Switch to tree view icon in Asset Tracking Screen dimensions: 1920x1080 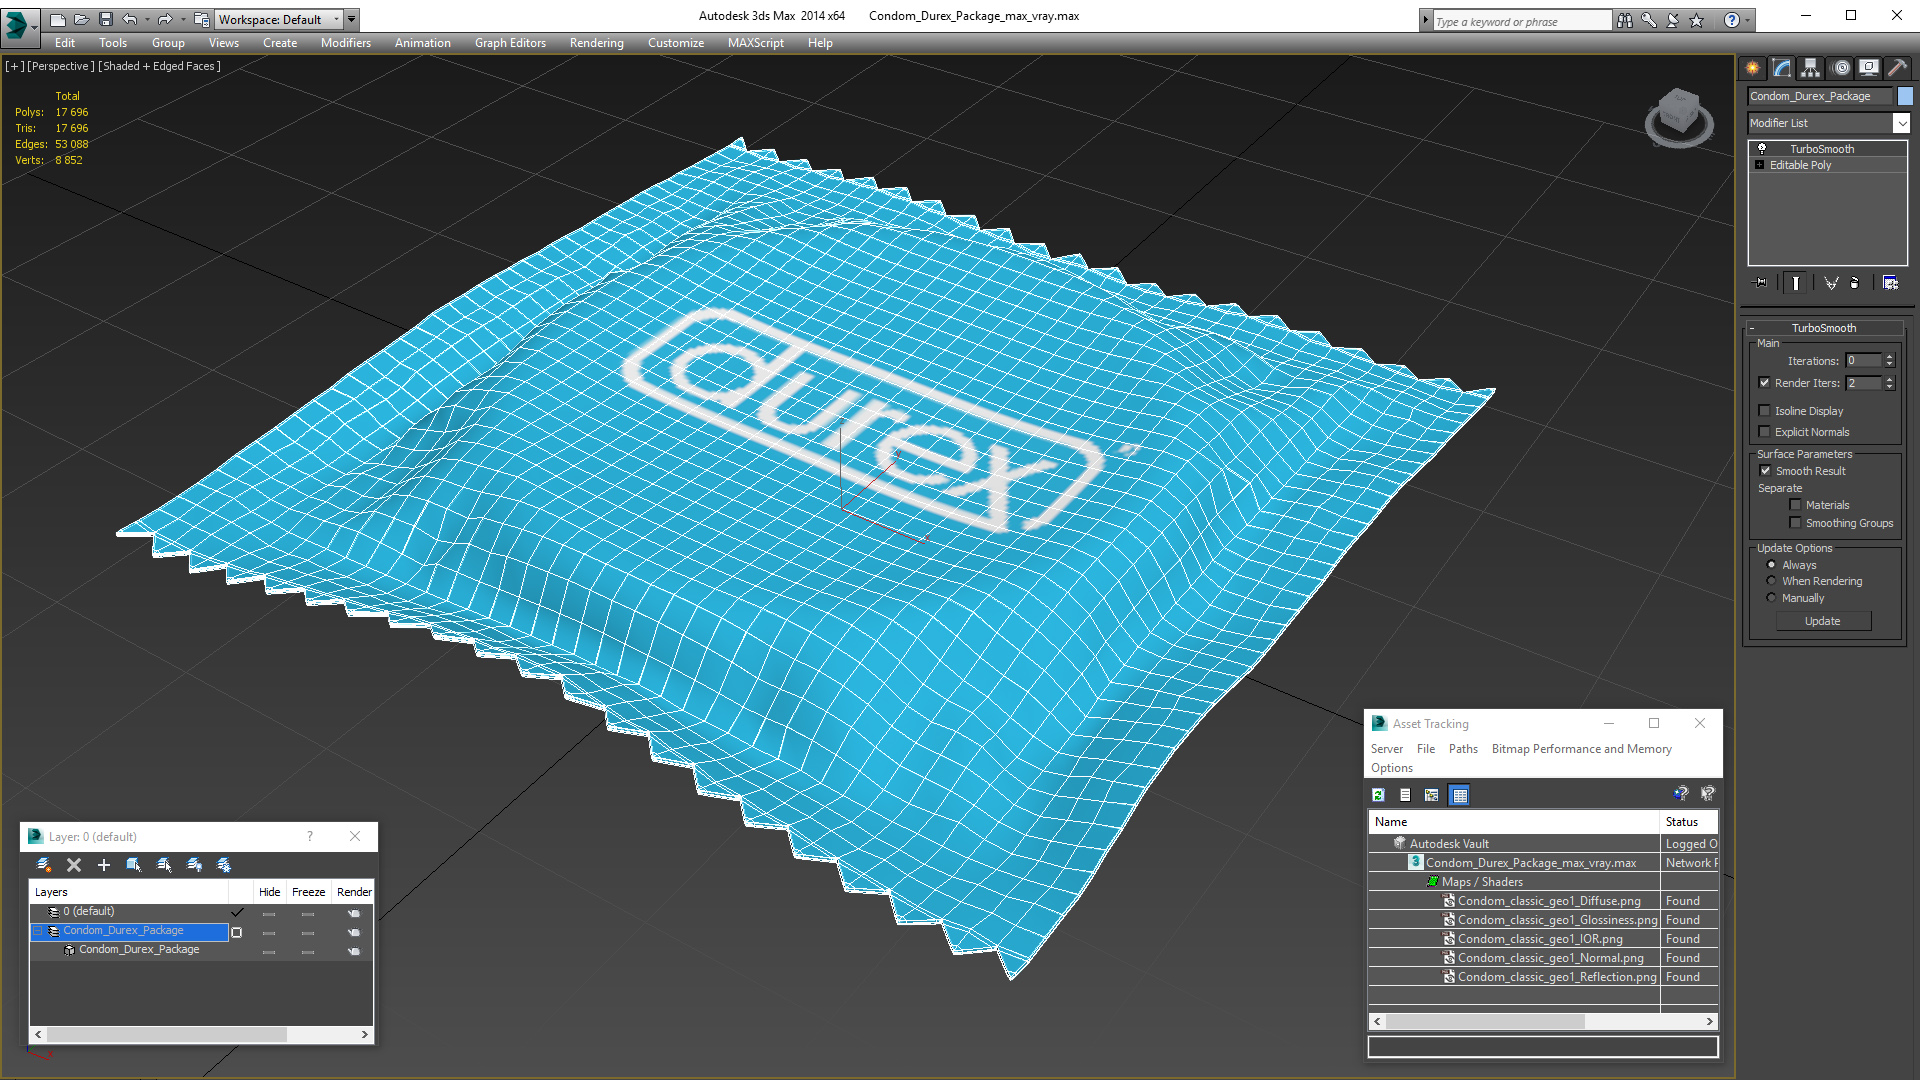point(1432,795)
